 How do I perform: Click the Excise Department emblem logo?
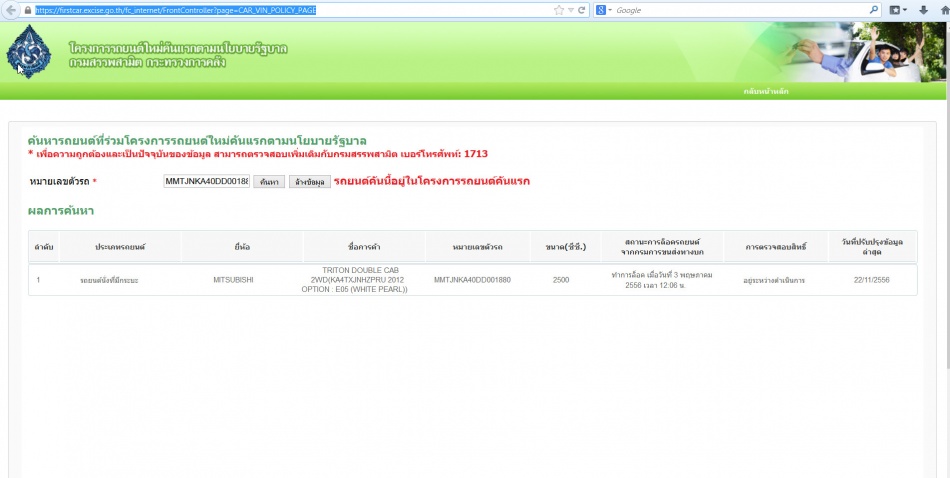coord(28,52)
